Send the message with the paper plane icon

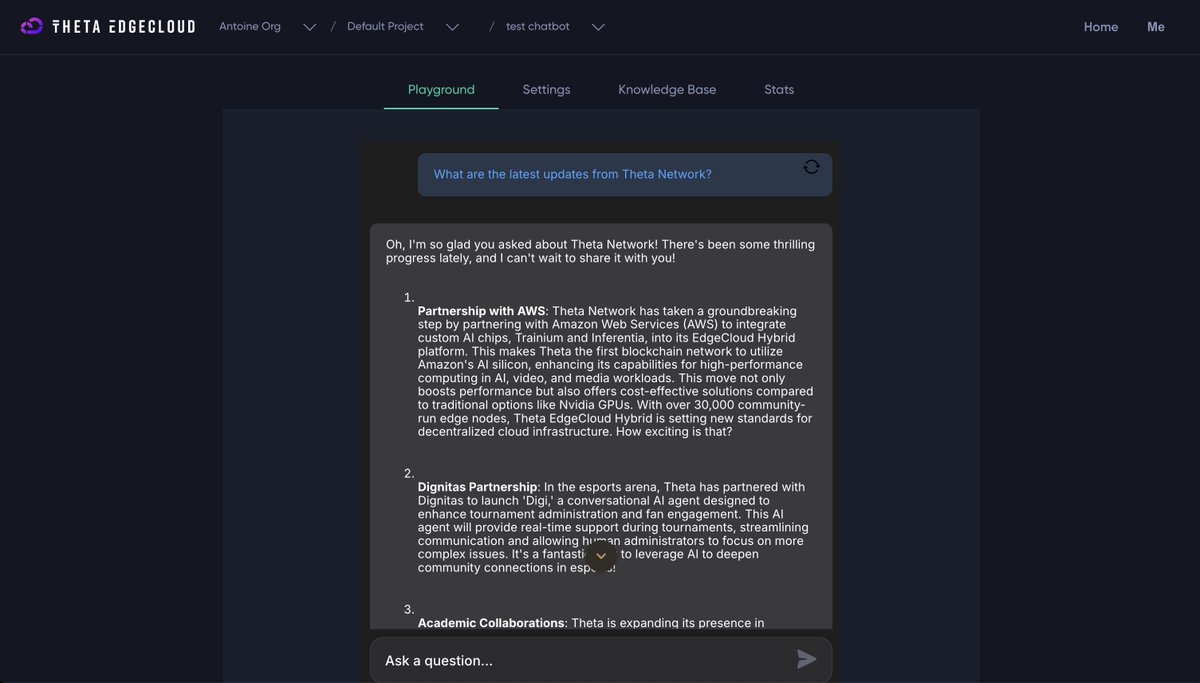tap(807, 659)
